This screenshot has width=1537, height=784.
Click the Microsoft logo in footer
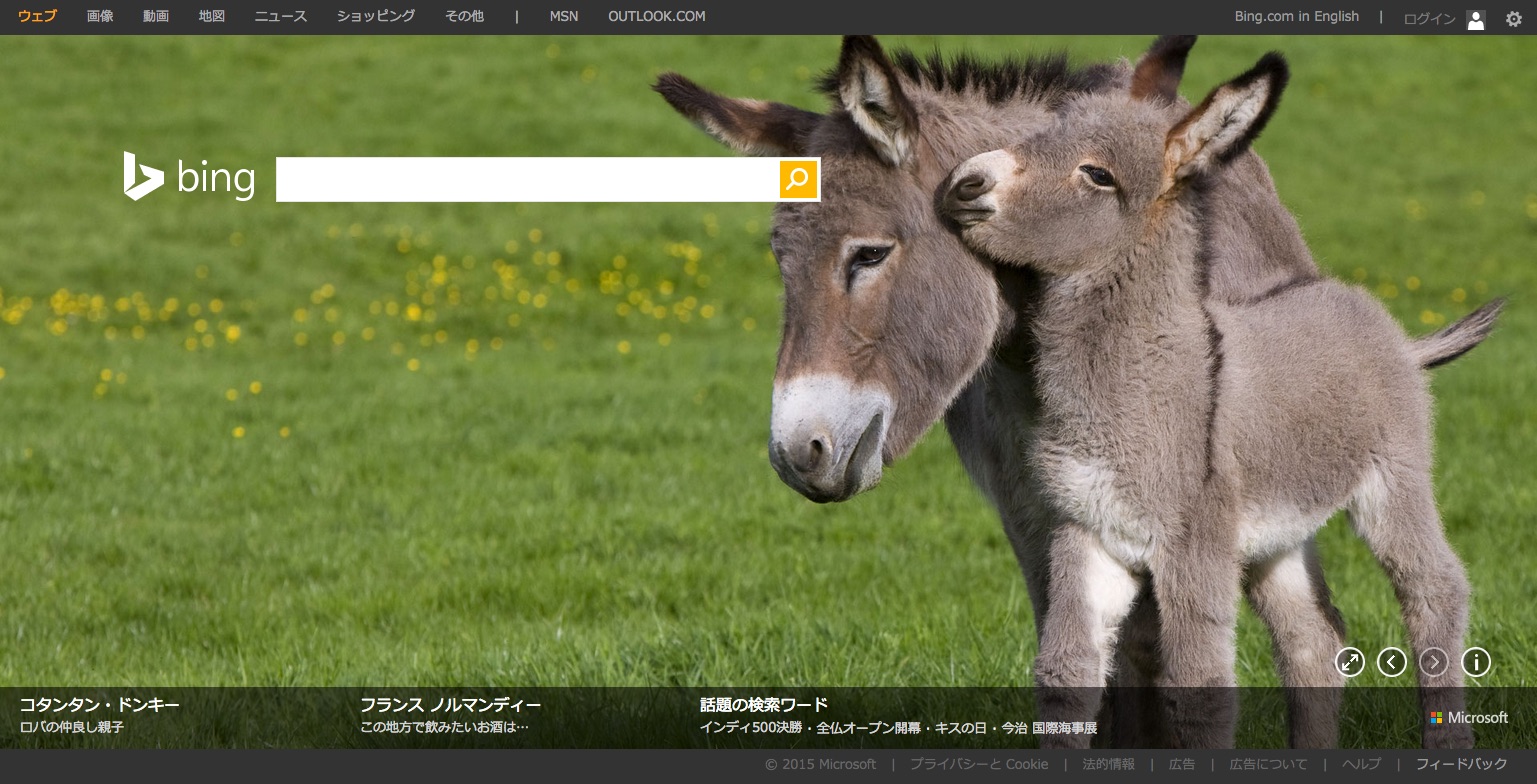pos(1469,717)
